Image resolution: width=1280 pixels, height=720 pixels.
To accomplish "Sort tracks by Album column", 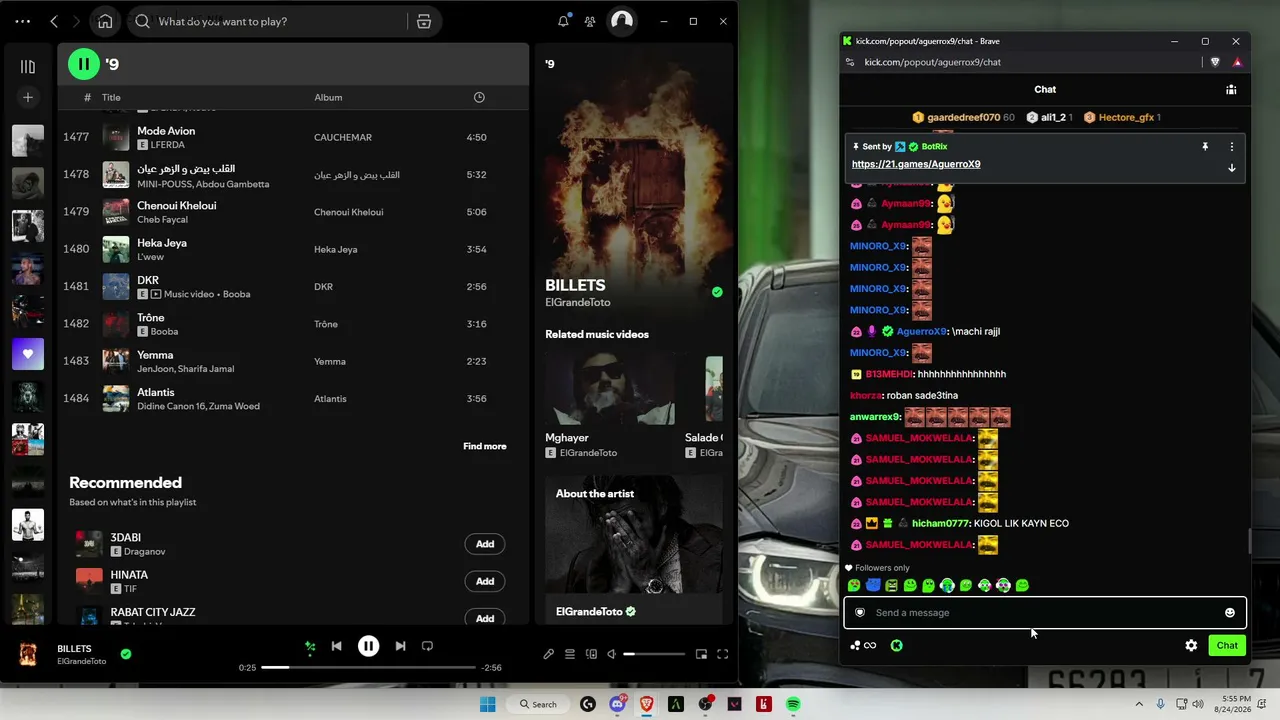I will [x=328, y=97].
